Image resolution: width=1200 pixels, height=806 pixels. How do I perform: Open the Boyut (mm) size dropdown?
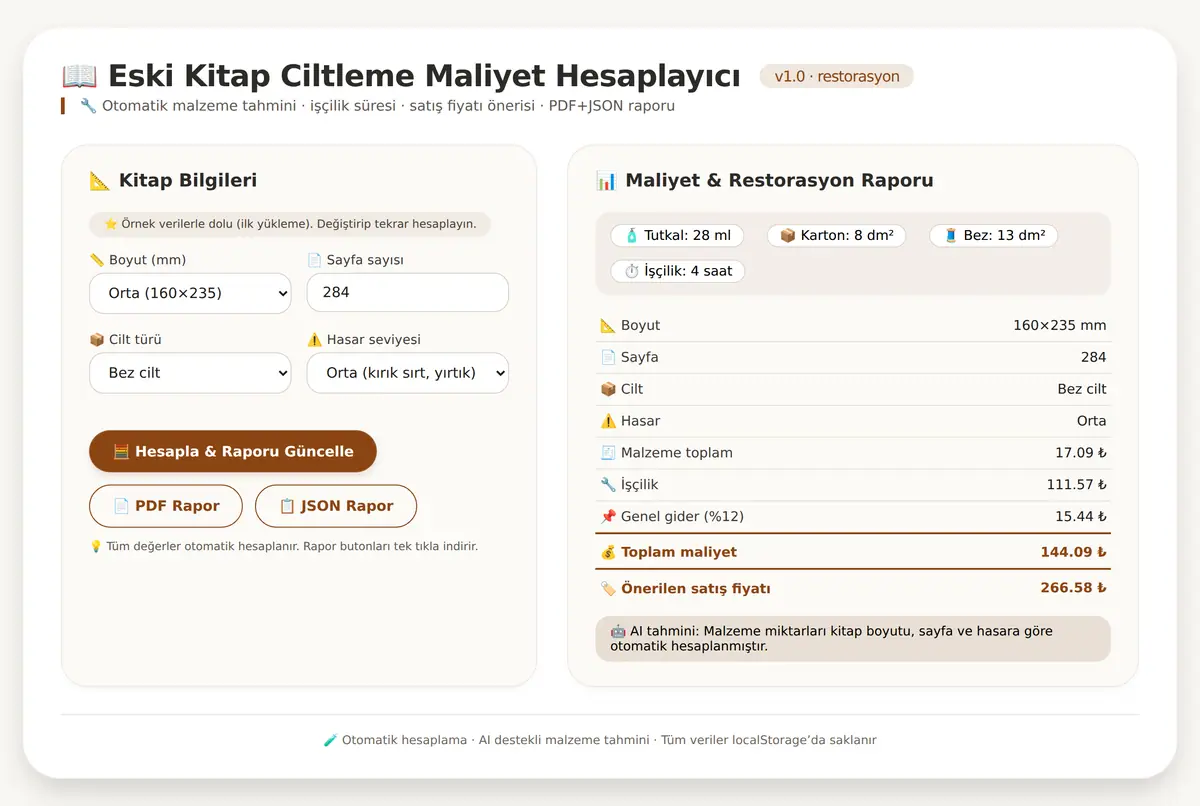tap(190, 293)
